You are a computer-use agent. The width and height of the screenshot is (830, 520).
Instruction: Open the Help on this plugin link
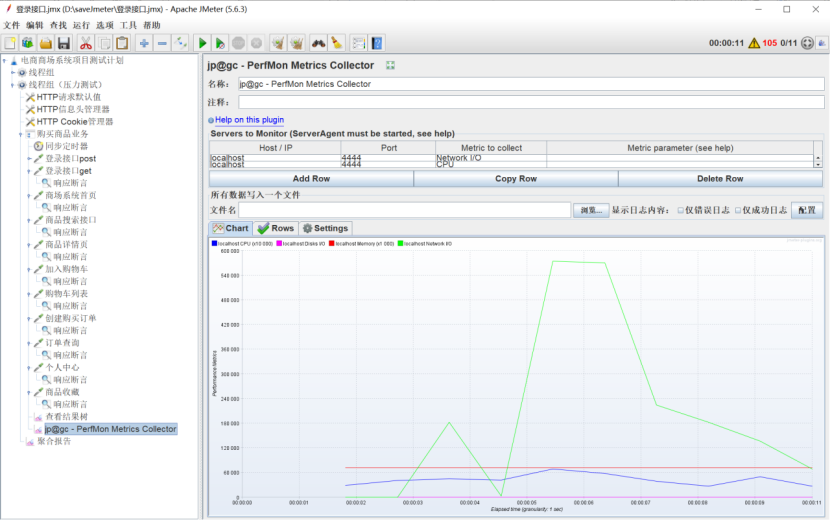[x=249, y=120]
